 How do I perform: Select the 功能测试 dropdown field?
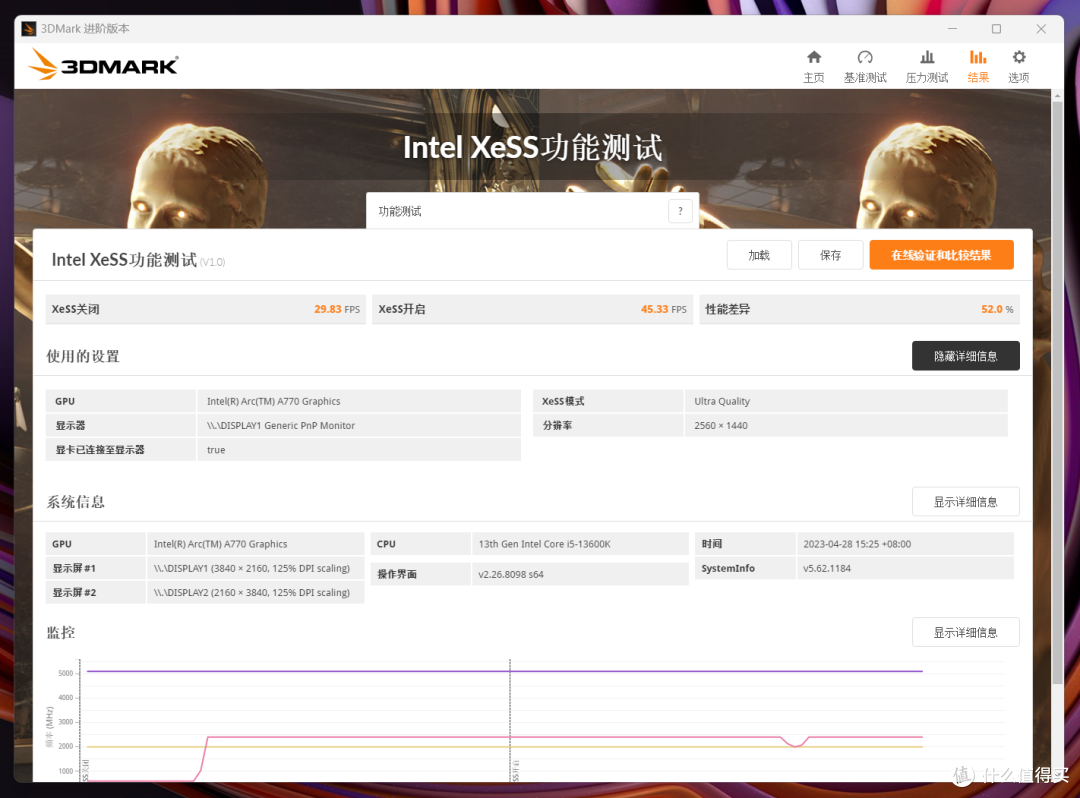point(532,211)
